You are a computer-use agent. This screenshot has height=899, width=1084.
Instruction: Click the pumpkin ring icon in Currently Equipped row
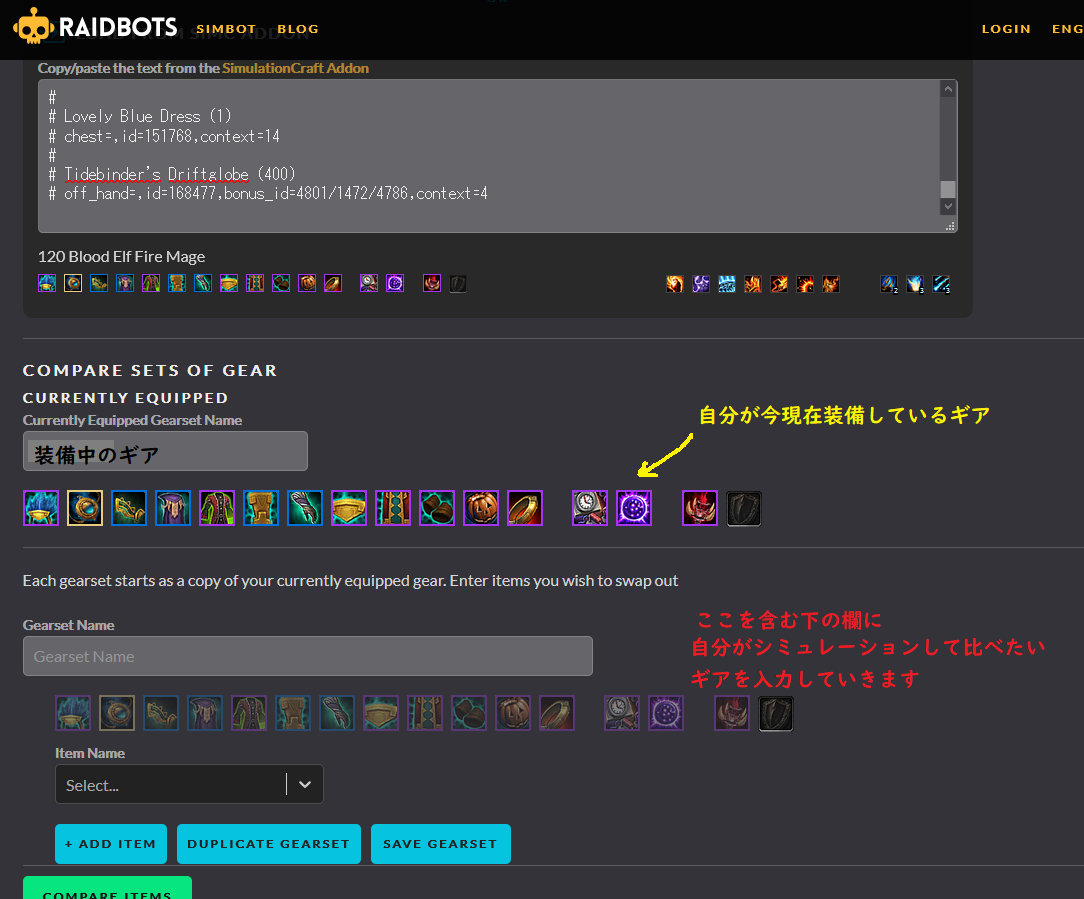[481, 508]
